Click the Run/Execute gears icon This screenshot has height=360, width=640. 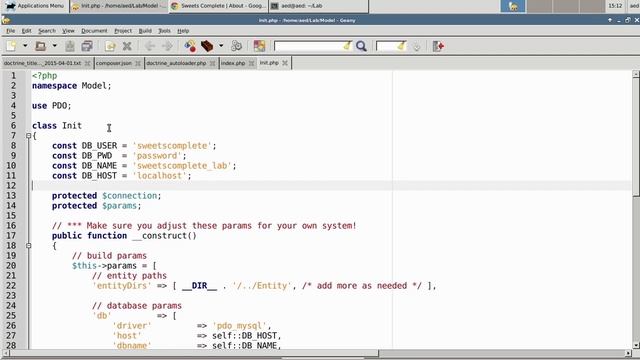click(236, 46)
